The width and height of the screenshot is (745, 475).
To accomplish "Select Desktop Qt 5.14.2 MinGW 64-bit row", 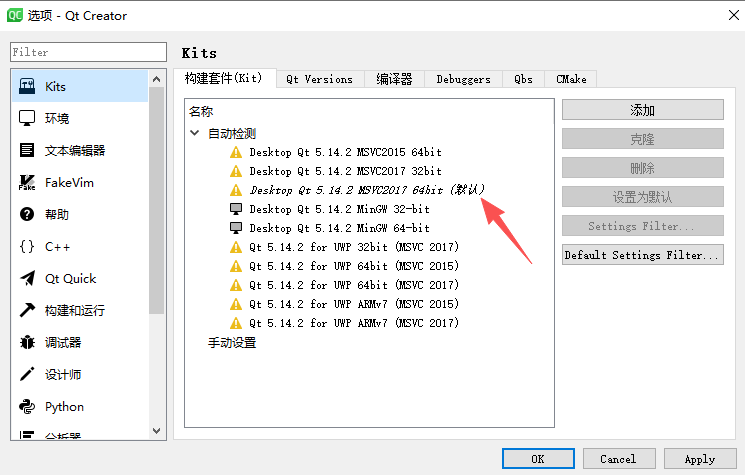I will 340,228.
